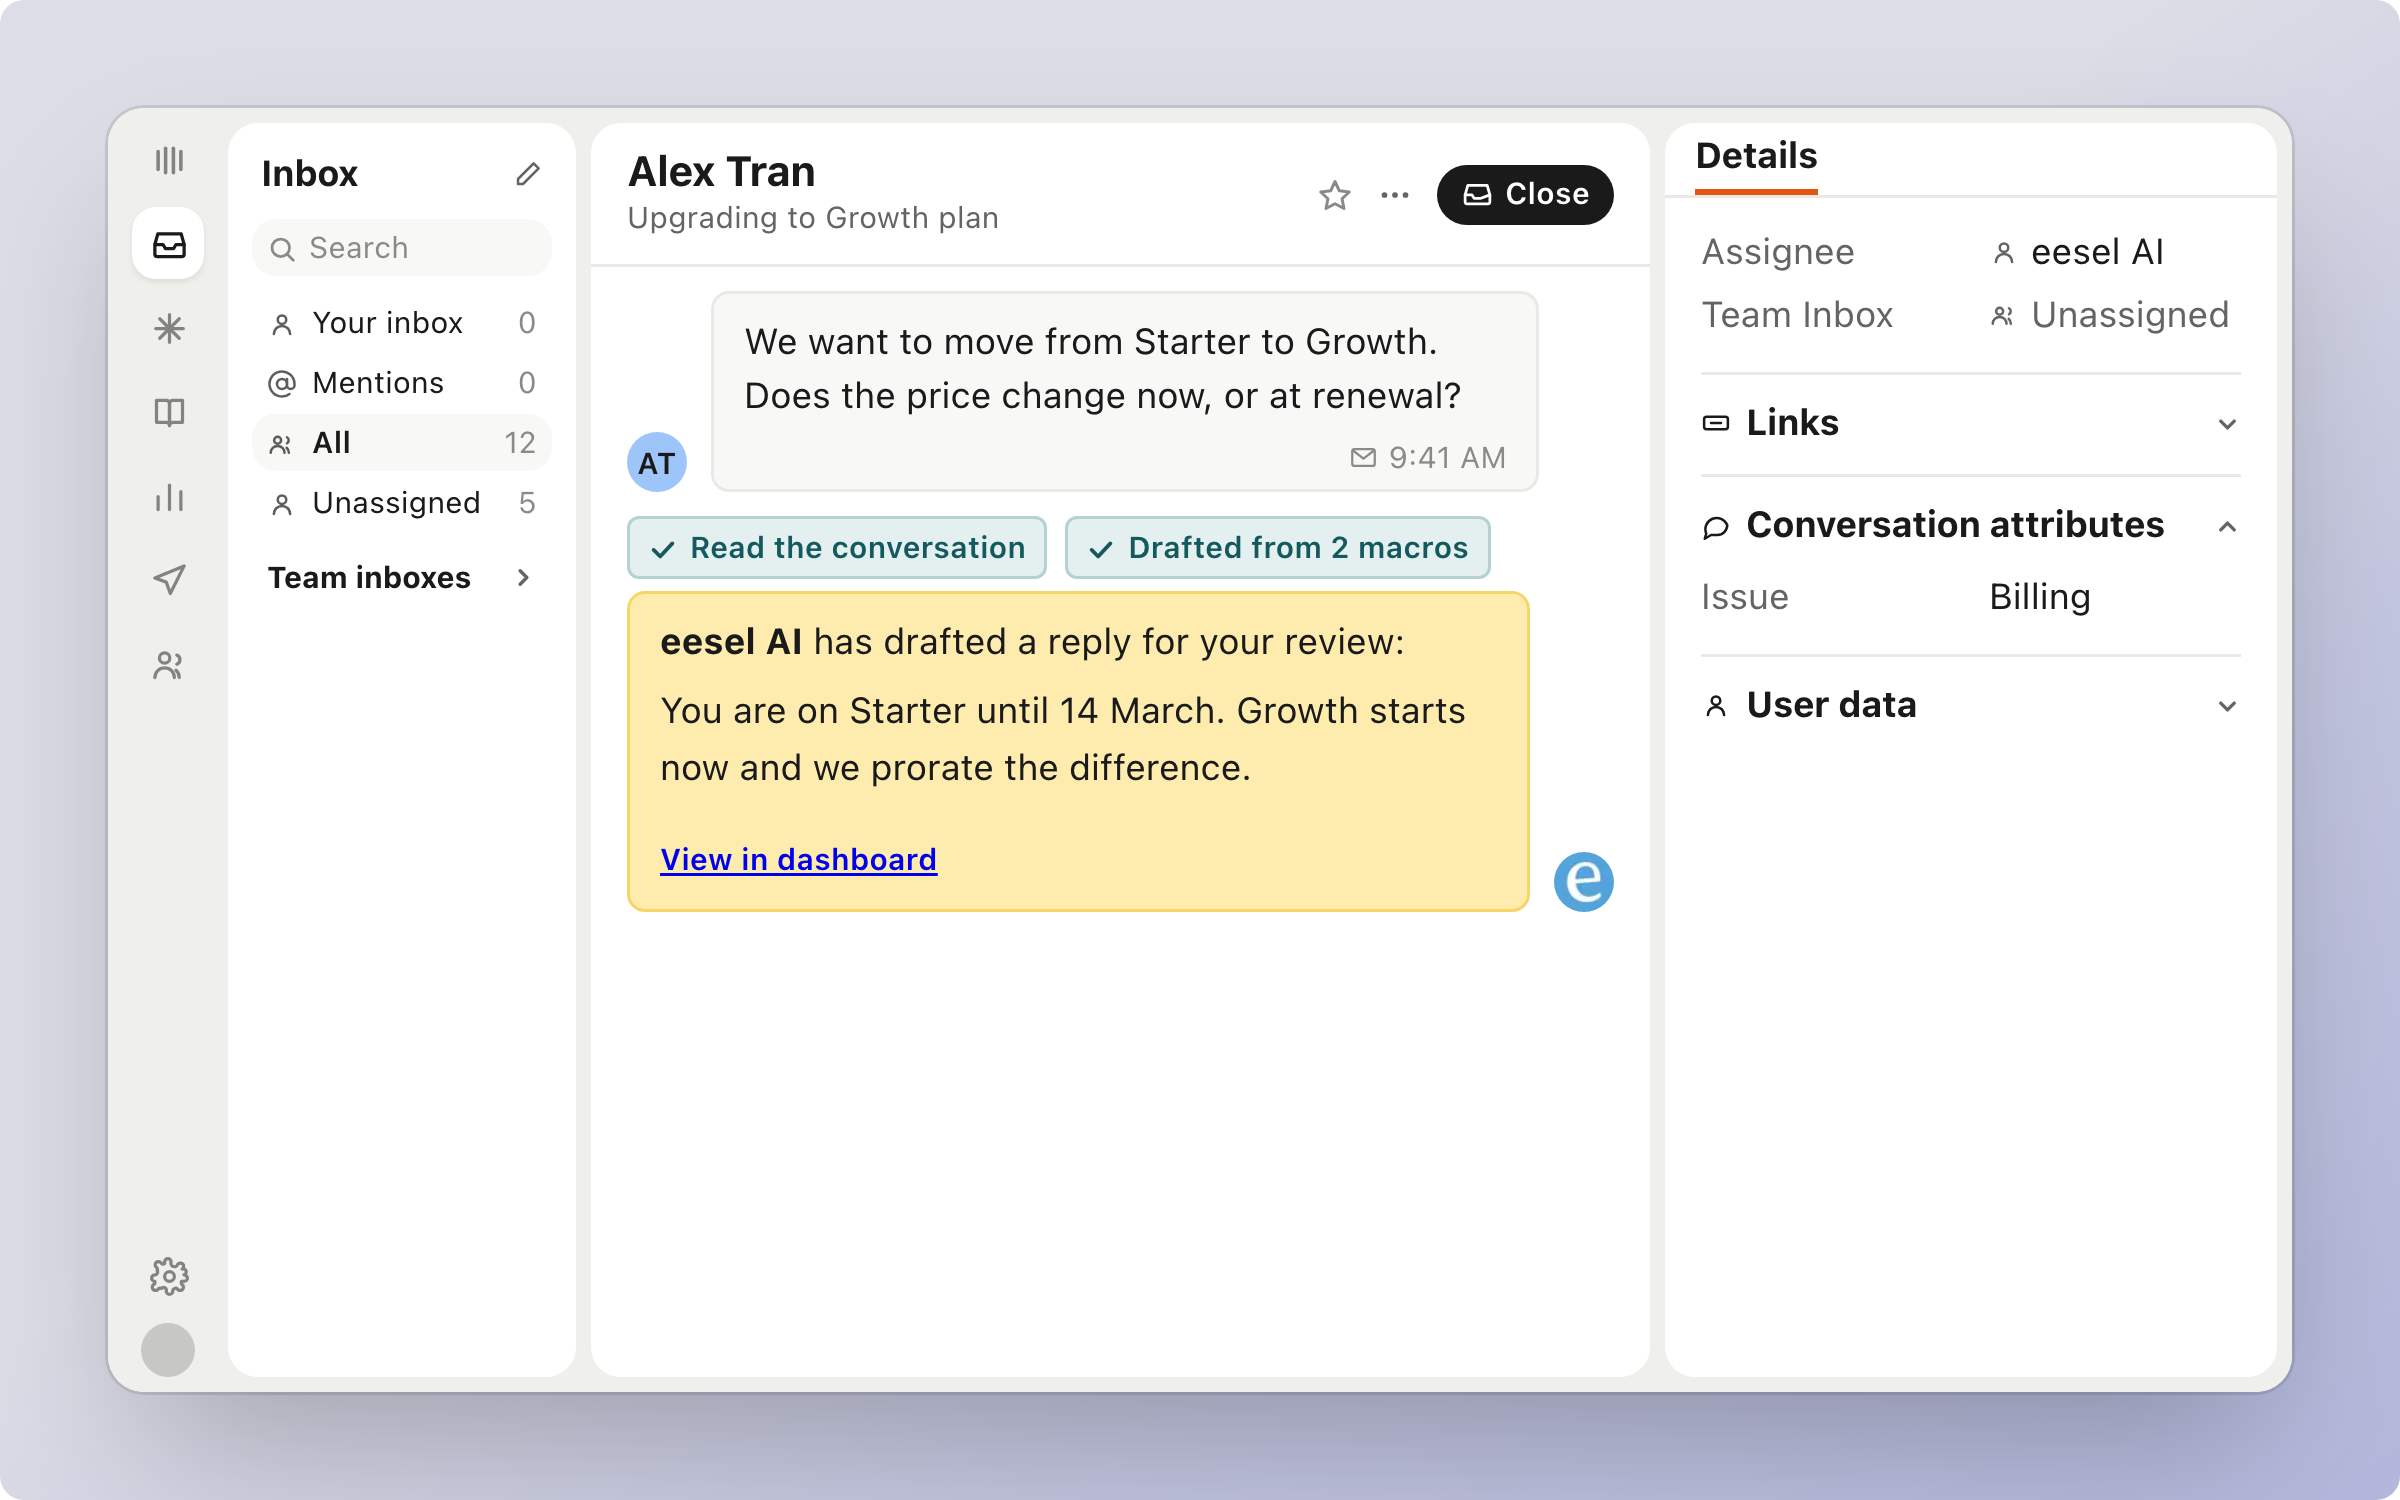
Task: Open the asterisk AI icon in sidebar
Action: (x=169, y=328)
